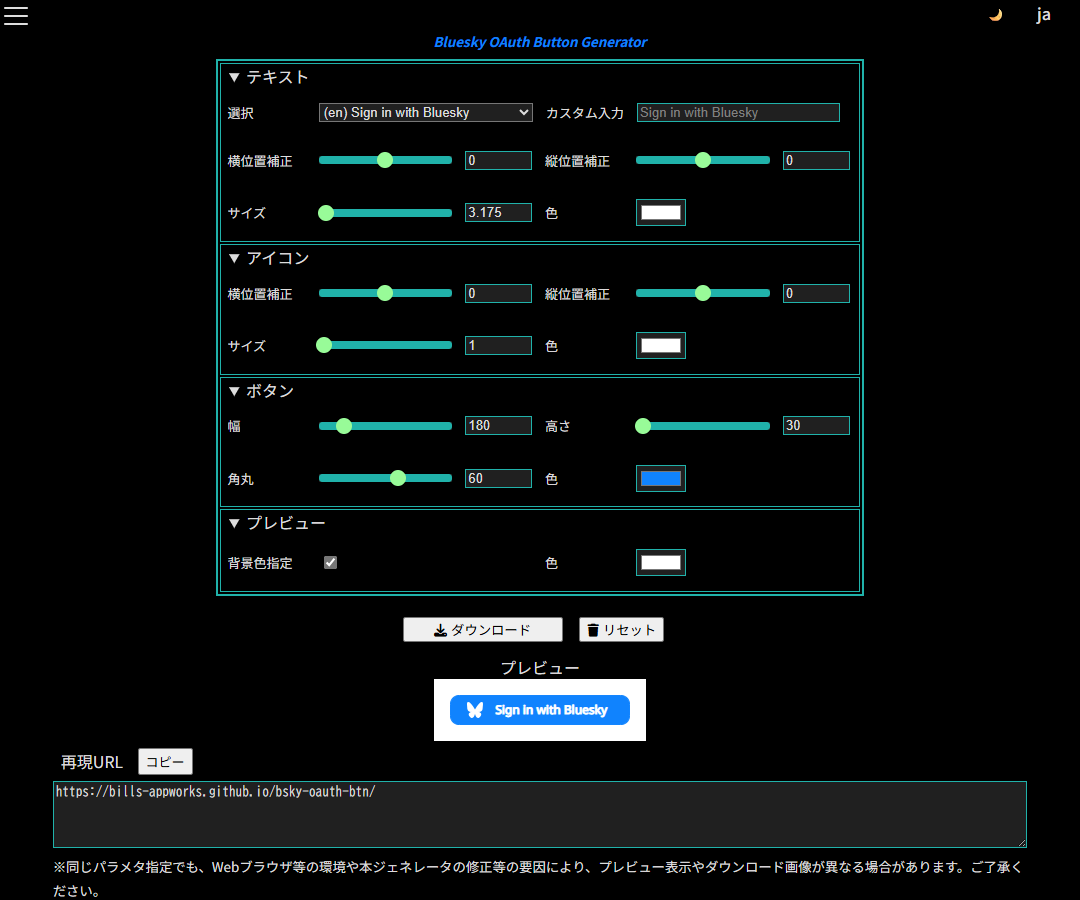1080x900 pixels.
Task: Open the blue button color picker
Action: coord(661,479)
